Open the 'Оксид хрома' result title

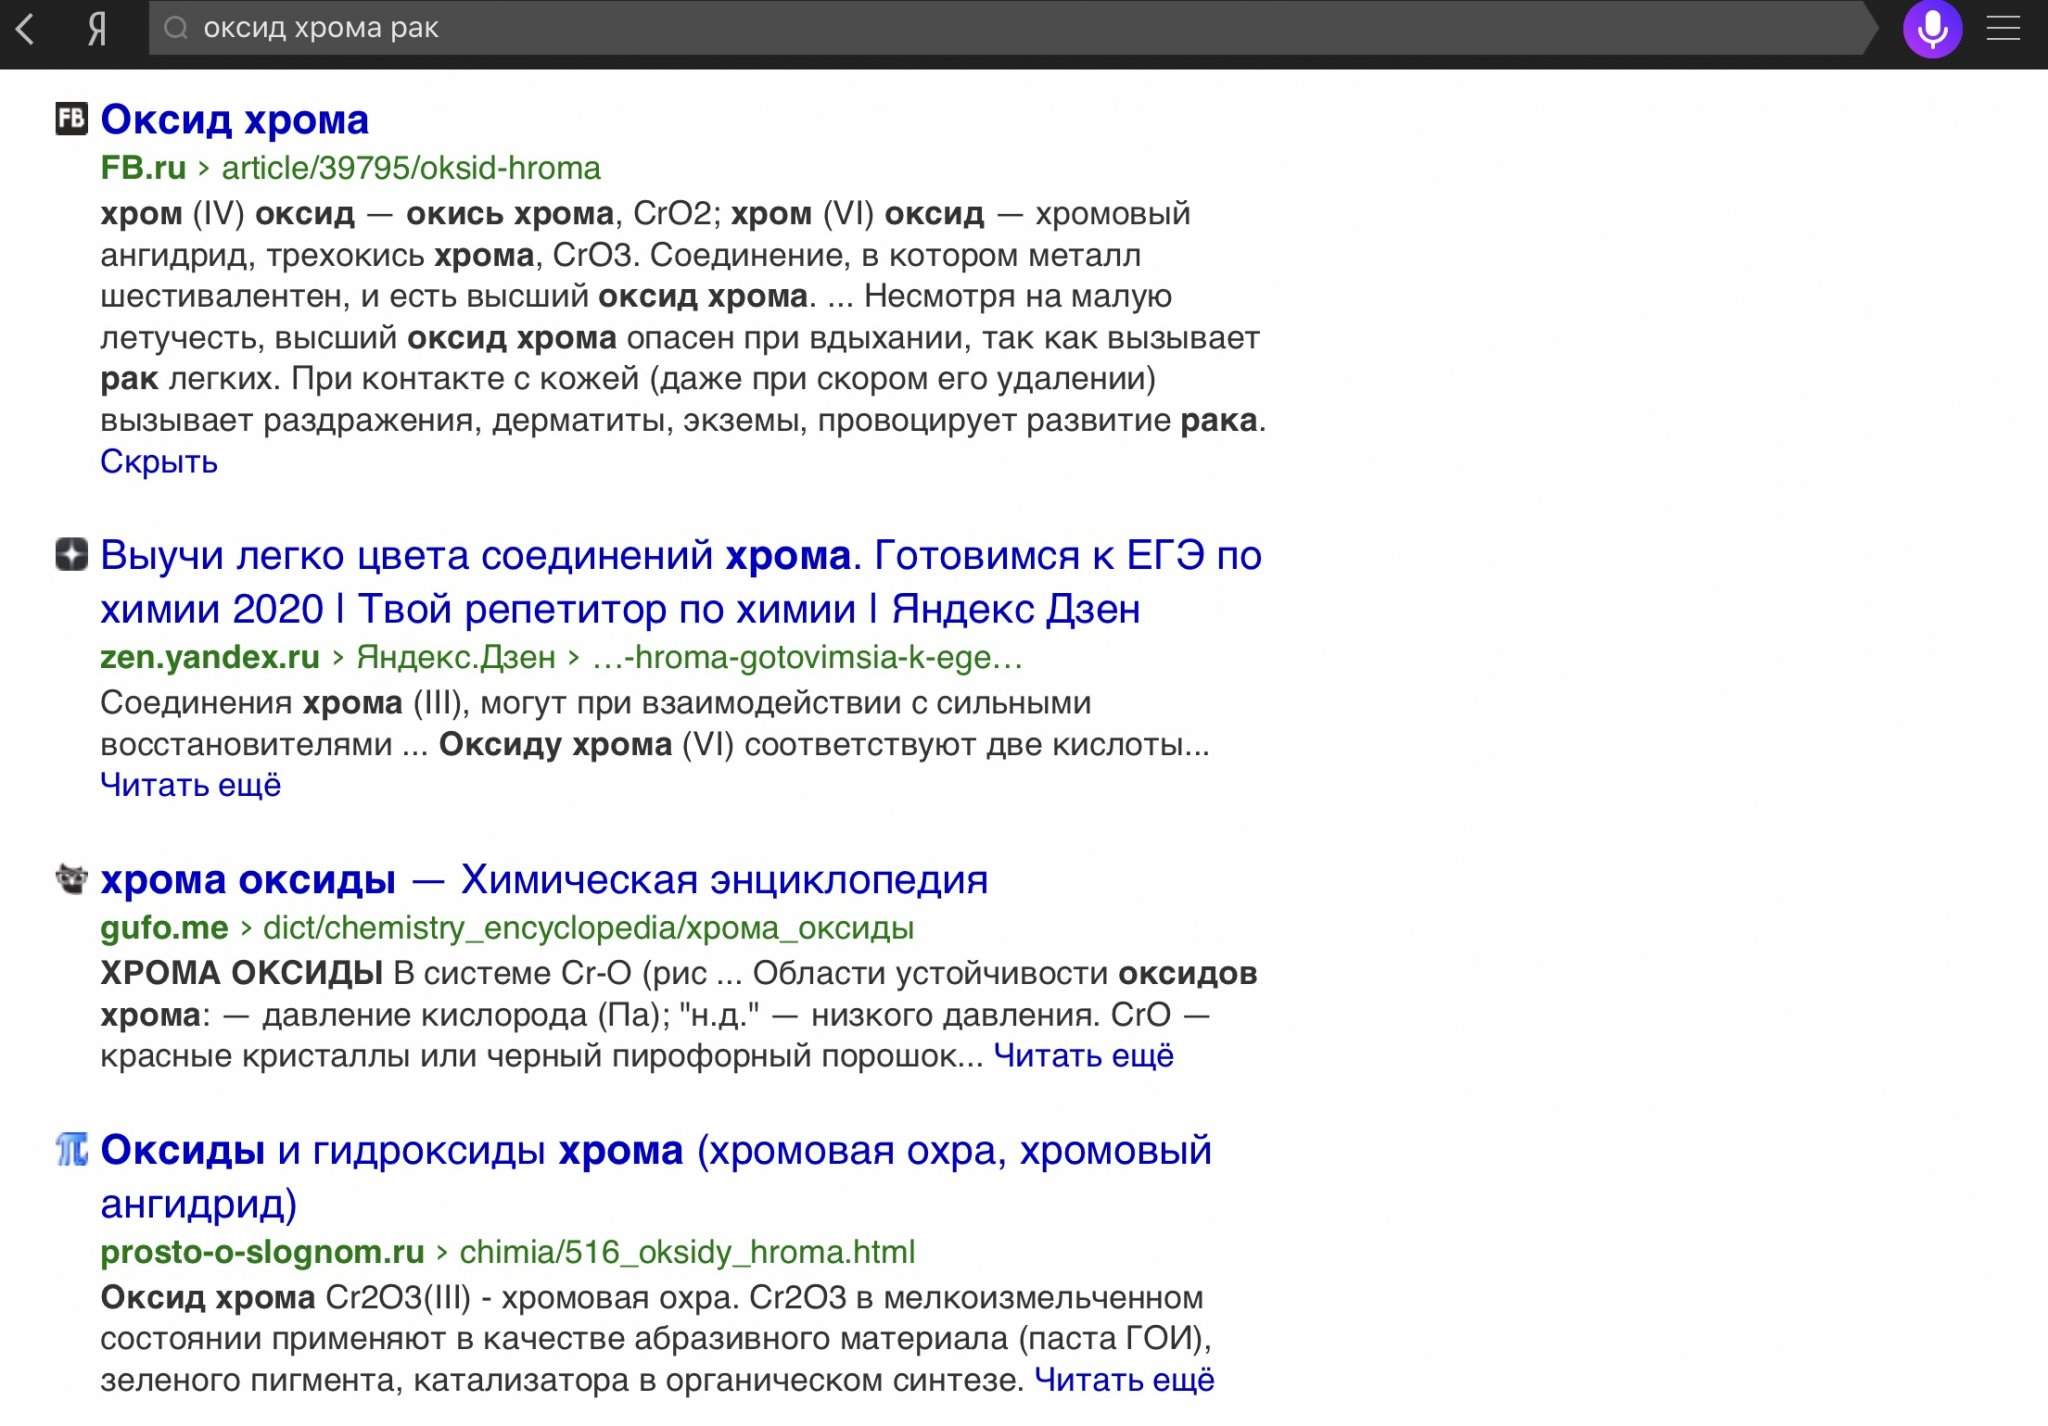(x=235, y=119)
